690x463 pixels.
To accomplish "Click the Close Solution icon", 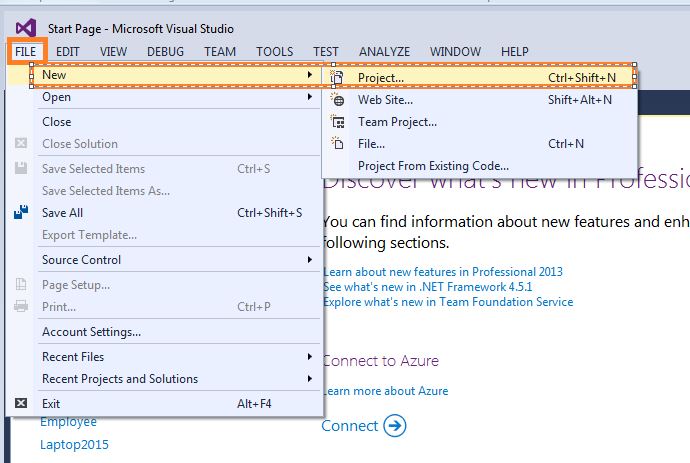I will pyautogui.click(x=21, y=143).
